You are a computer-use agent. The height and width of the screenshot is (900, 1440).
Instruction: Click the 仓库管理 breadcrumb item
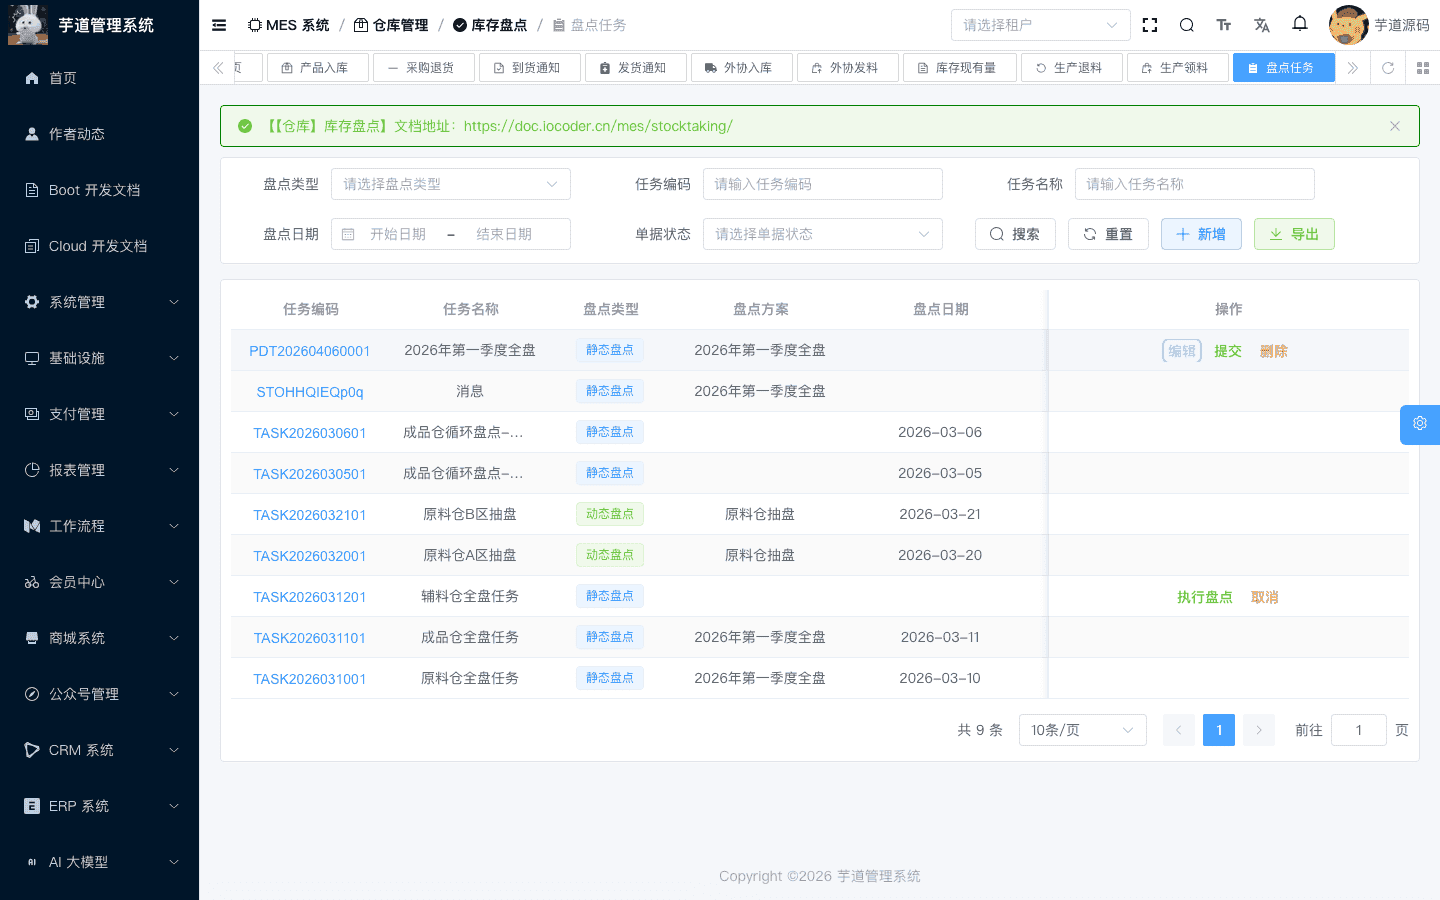point(399,25)
